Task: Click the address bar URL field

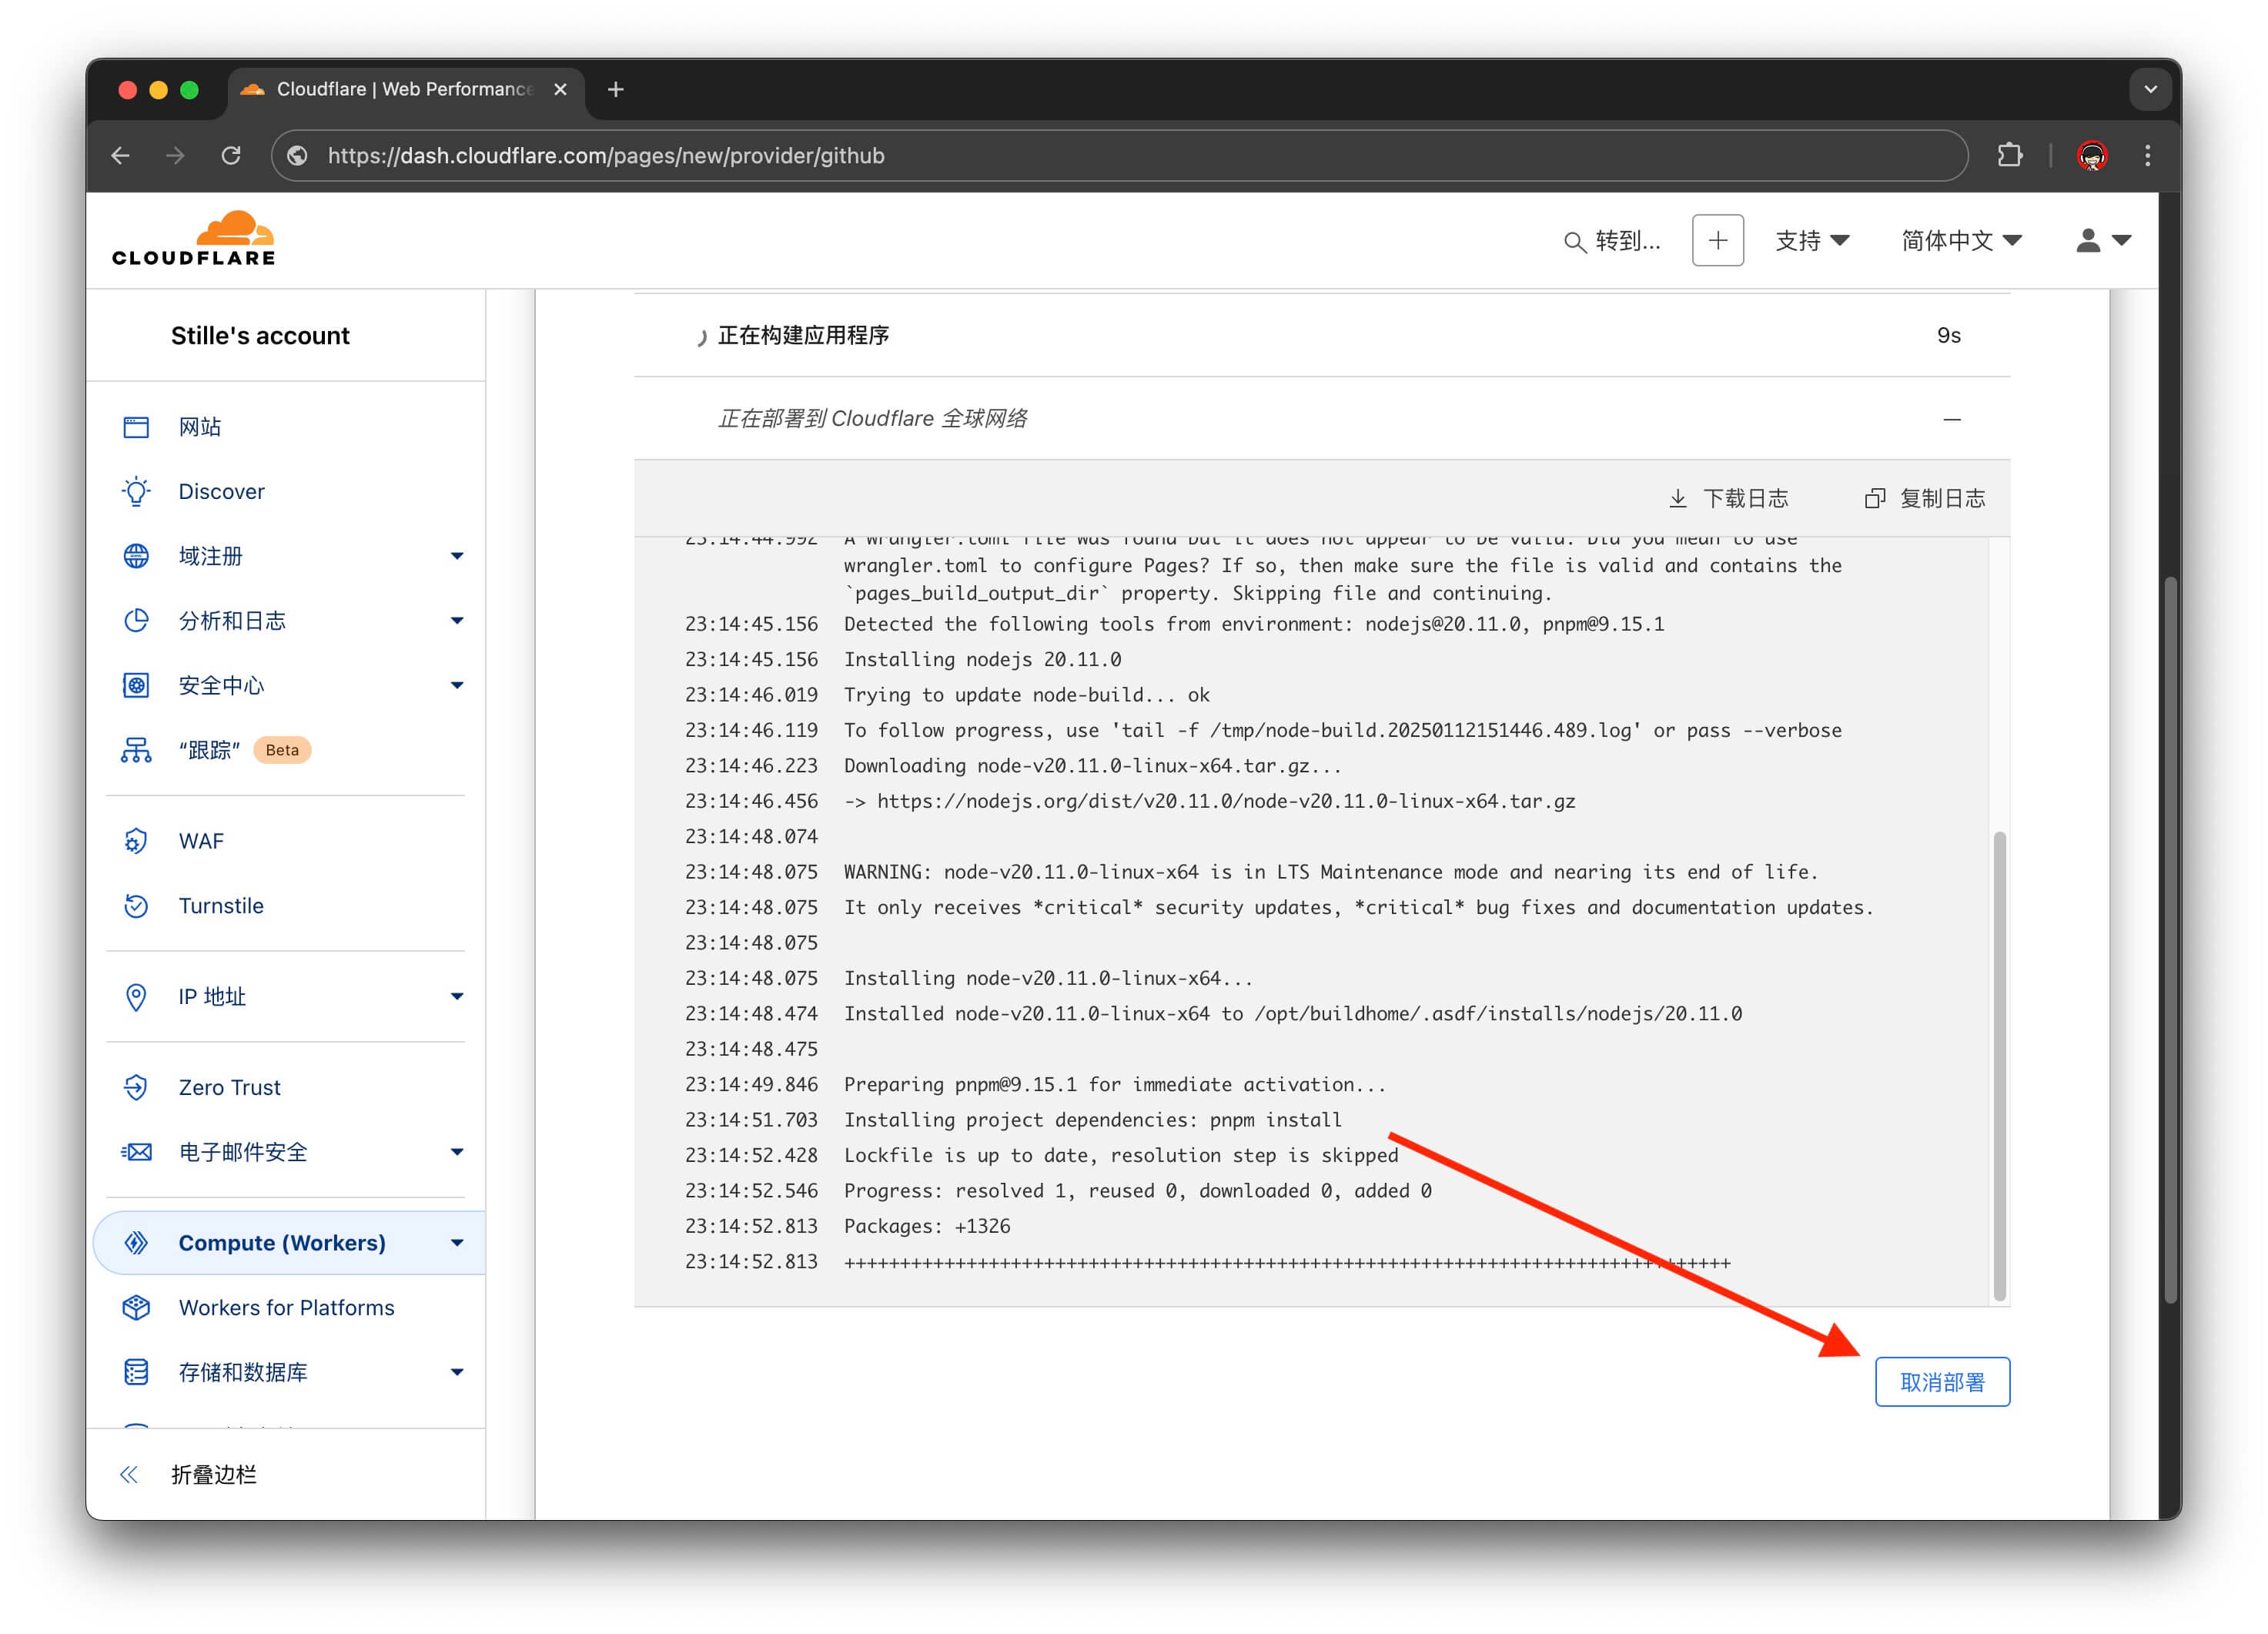Action: click(x=1120, y=155)
